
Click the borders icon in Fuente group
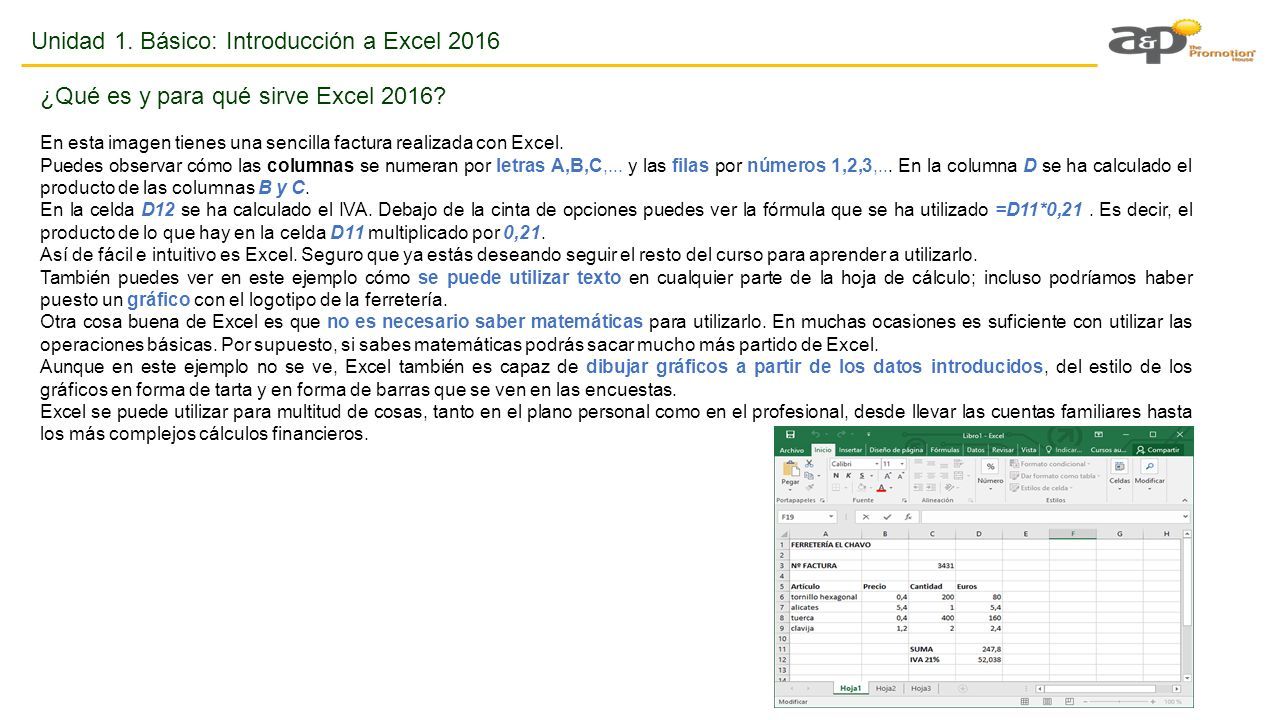(x=836, y=488)
